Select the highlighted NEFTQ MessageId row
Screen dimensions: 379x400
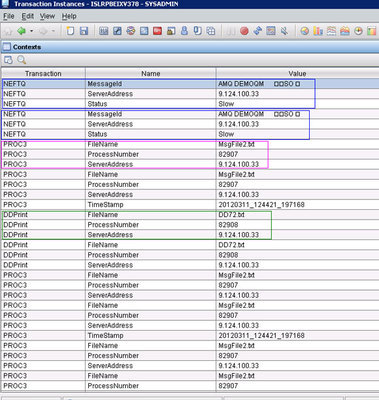pos(190,84)
